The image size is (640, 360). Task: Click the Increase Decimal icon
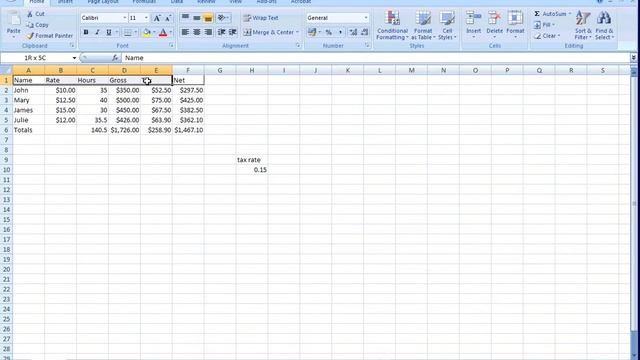click(353, 32)
